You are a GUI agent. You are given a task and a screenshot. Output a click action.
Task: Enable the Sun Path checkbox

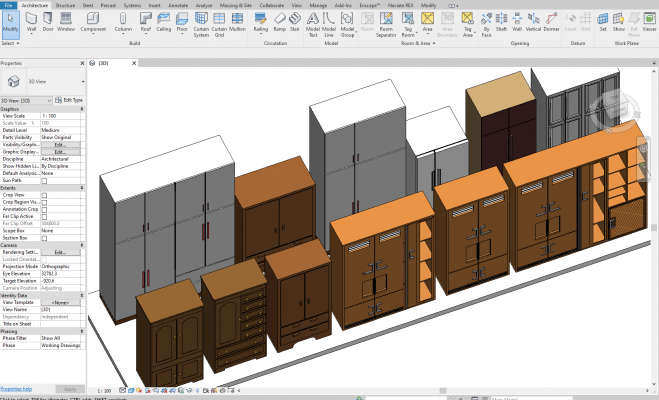(x=44, y=180)
